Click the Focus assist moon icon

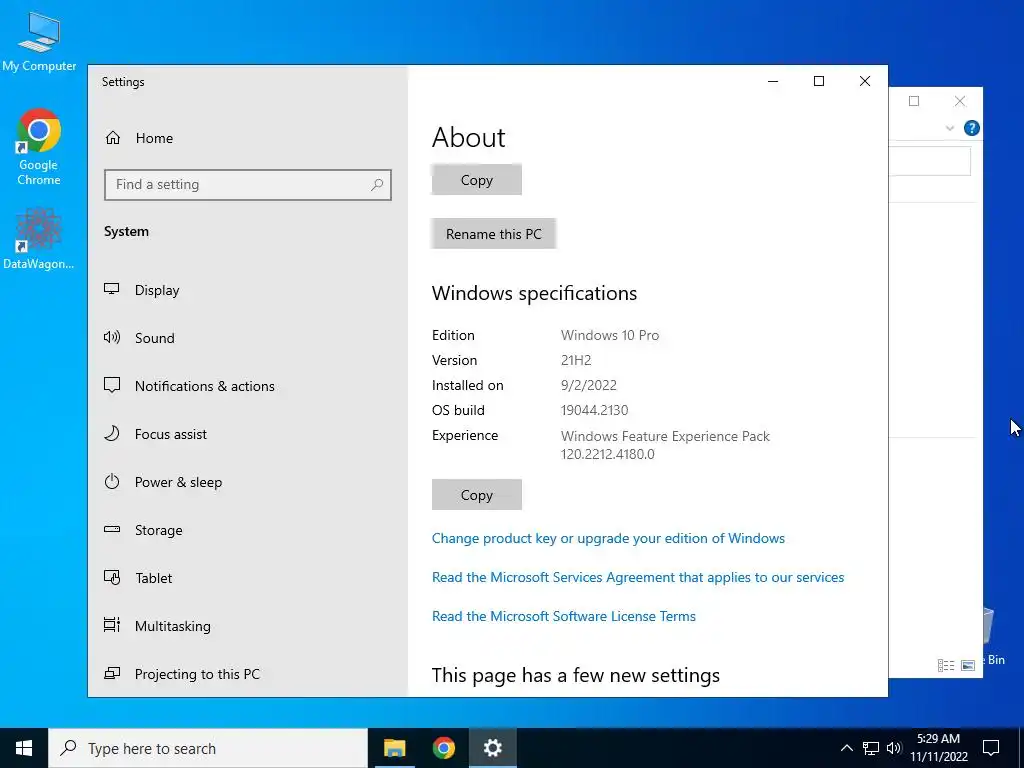(112, 434)
